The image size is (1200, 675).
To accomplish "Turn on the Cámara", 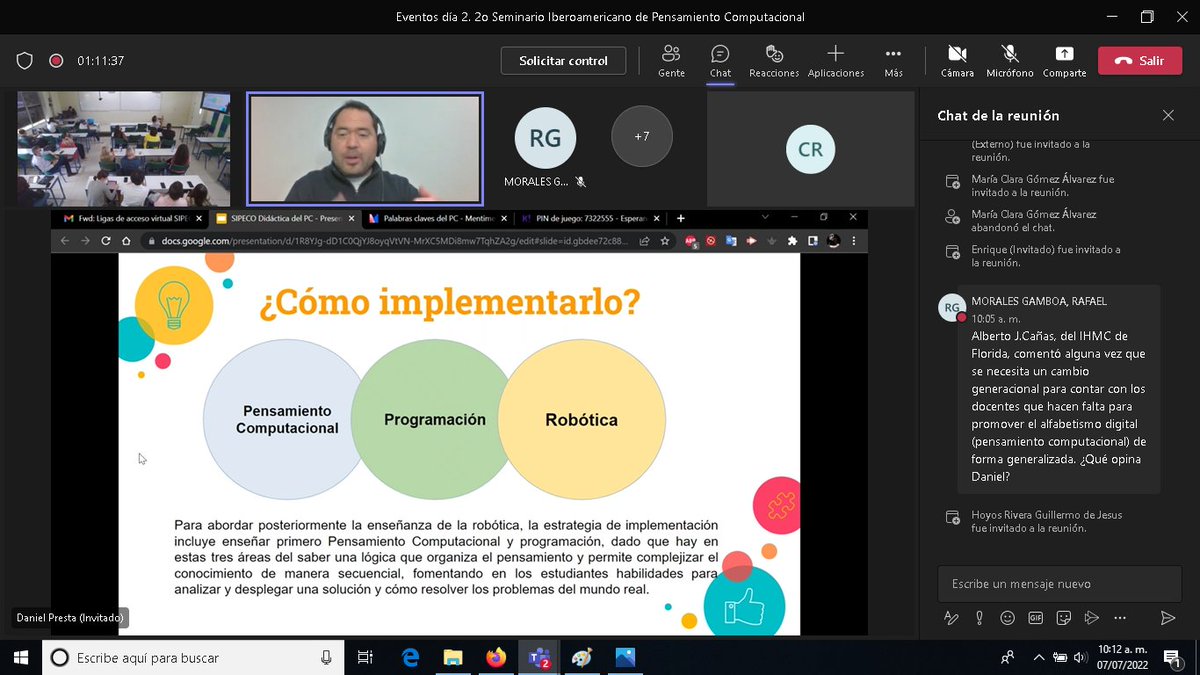I will click(x=957, y=61).
